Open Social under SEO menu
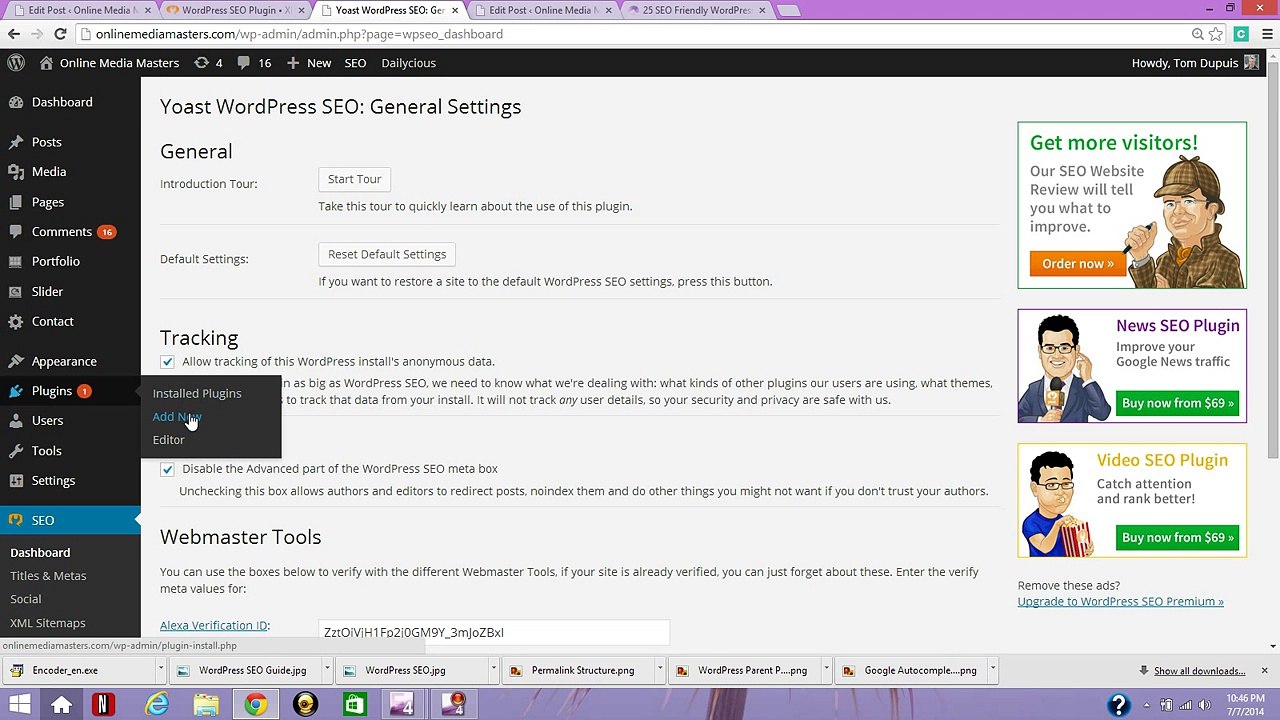 [x=26, y=599]
